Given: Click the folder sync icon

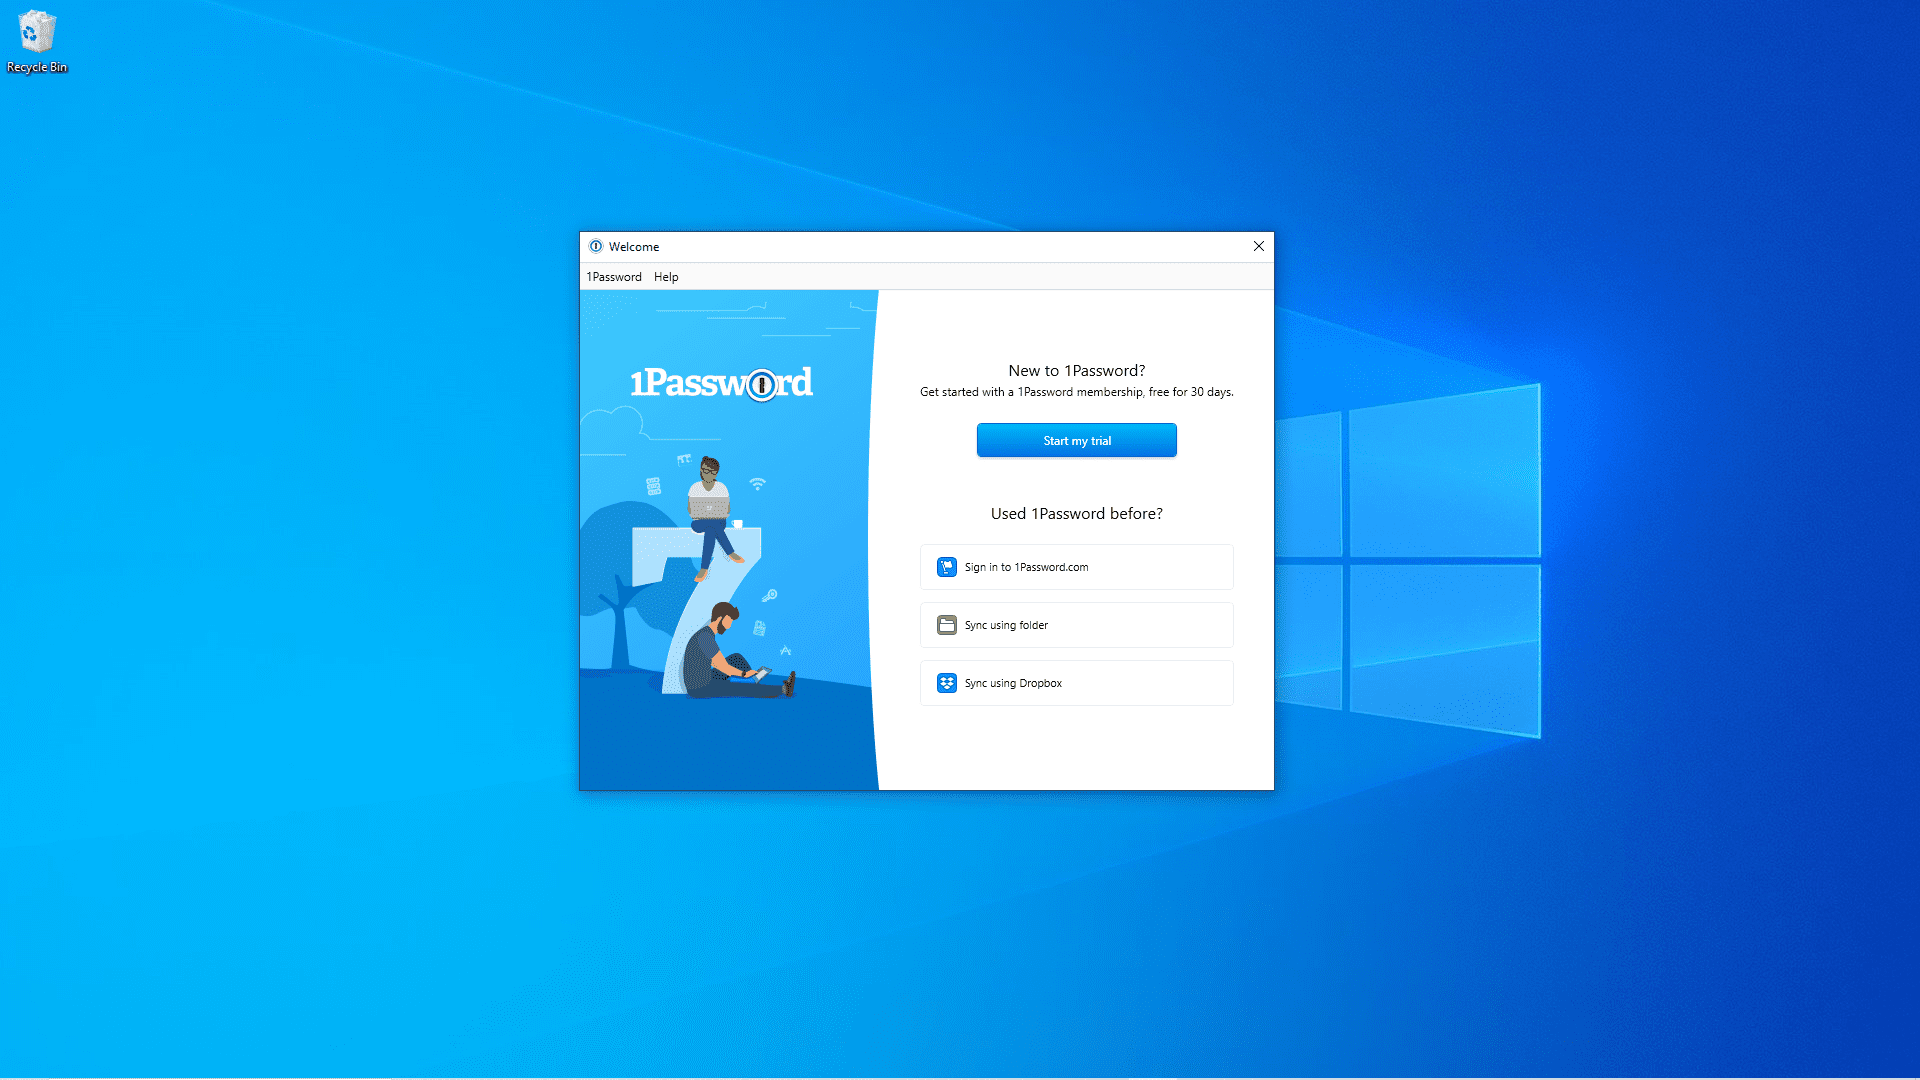Looking at the screenshot, I should click(x=946, y=625).
